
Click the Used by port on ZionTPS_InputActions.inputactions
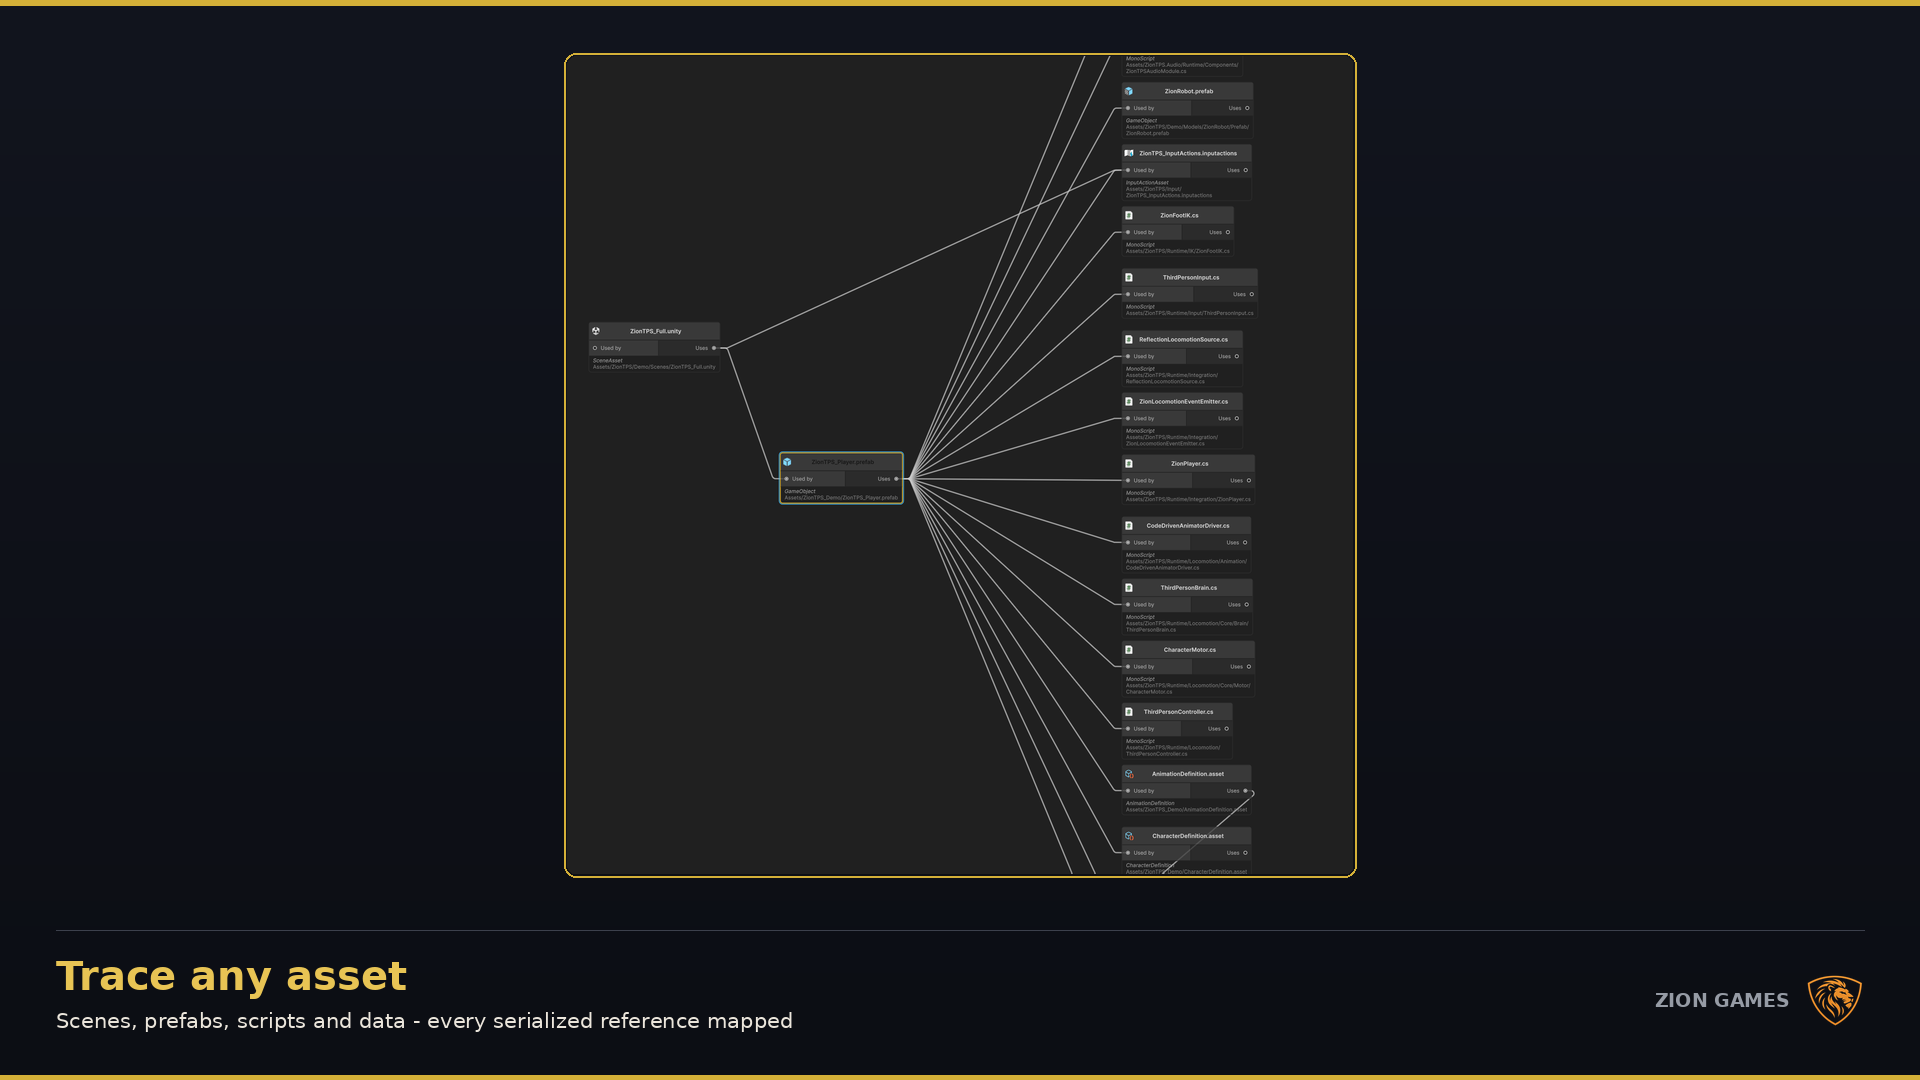(x=1128, y=170)
